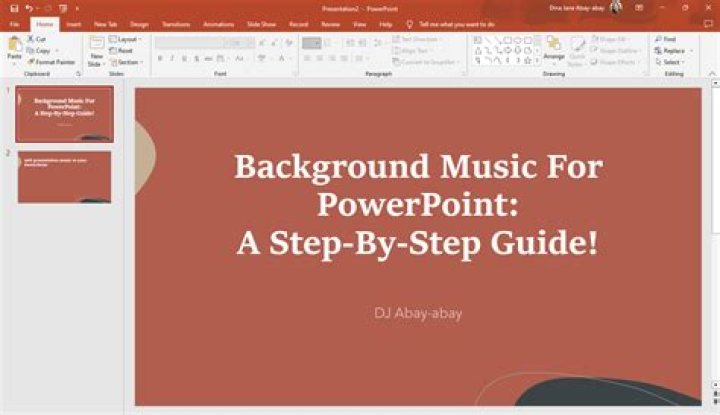This screenshot has height=415, width=720.
Task: Cut the selection with the scissors icon
Action: (31, 39)
